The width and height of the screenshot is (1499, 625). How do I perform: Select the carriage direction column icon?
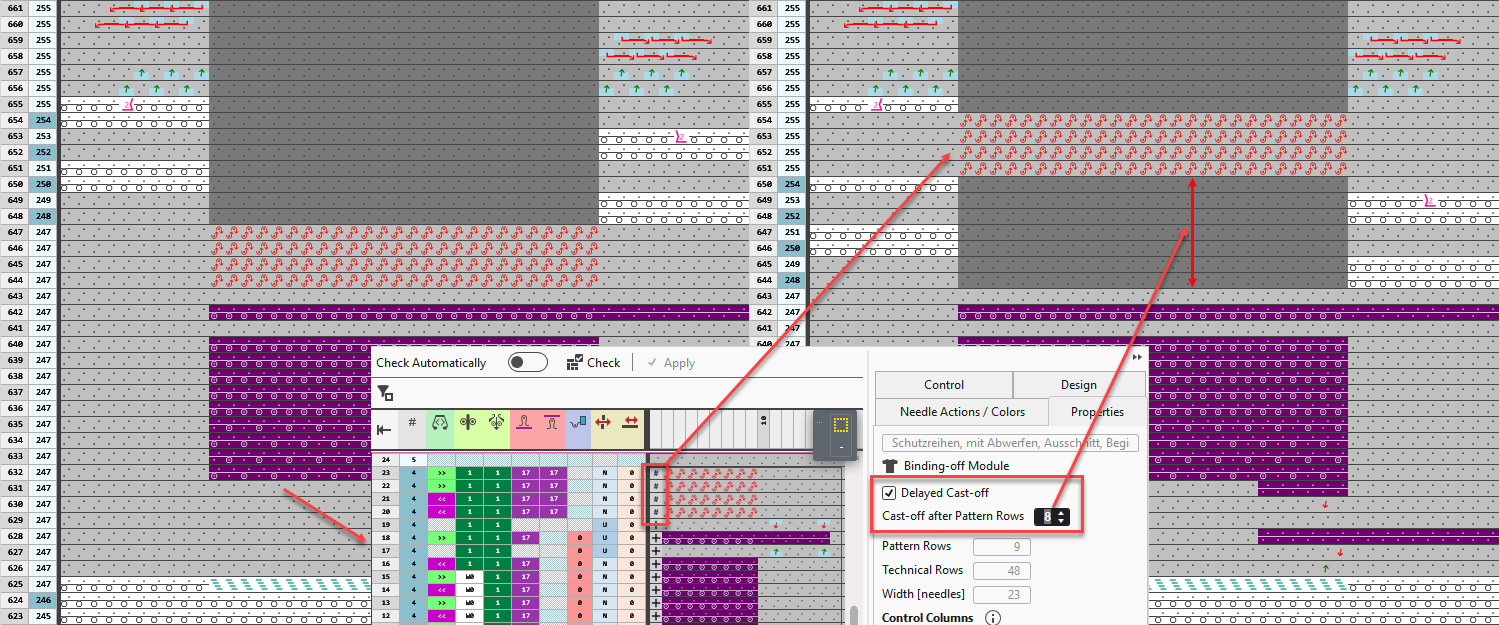click(439, 424)
